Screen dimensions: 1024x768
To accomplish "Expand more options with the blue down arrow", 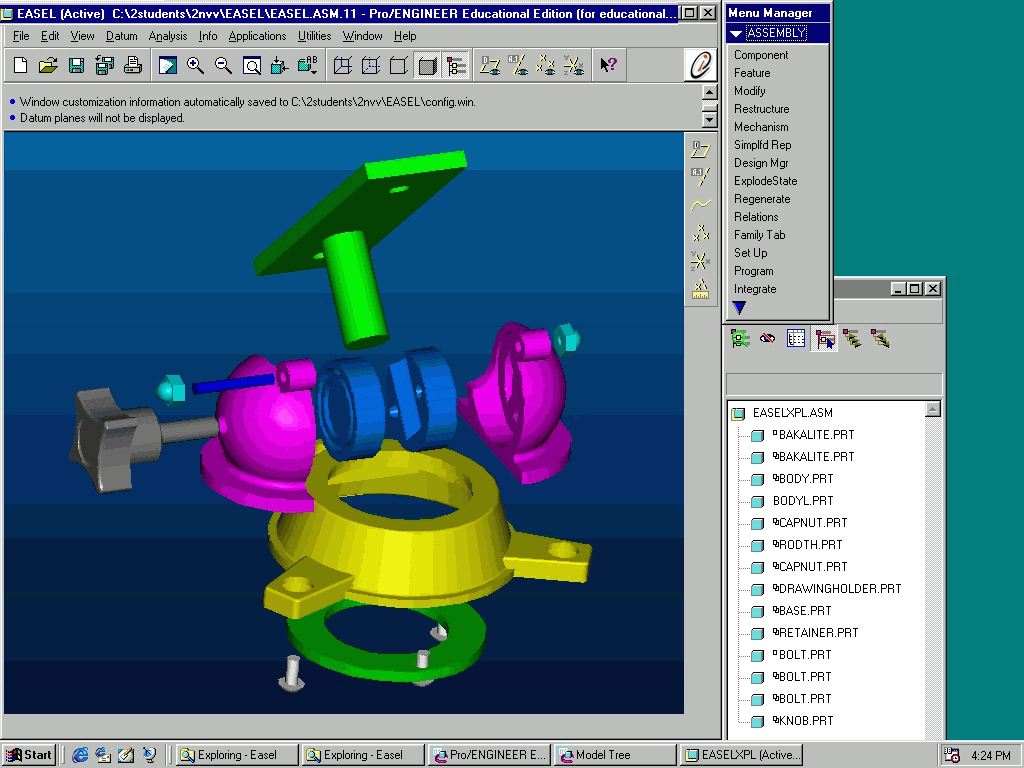I will pyautogui.click(x=739, y=308).
